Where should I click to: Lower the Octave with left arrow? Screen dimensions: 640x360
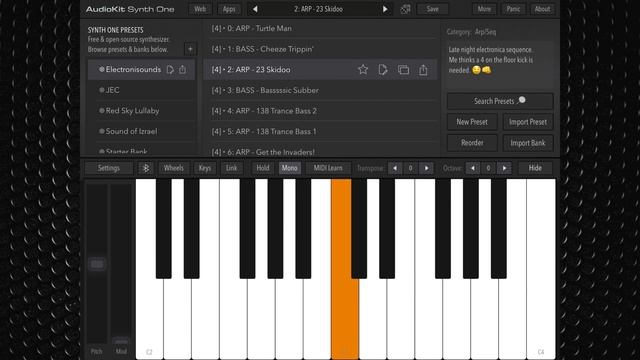[473, 168]
